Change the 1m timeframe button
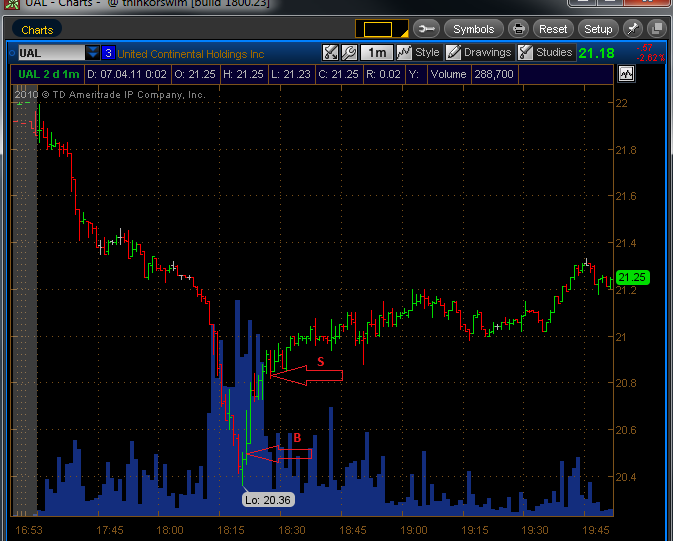675x541 pixels. (x=377, y=53)
